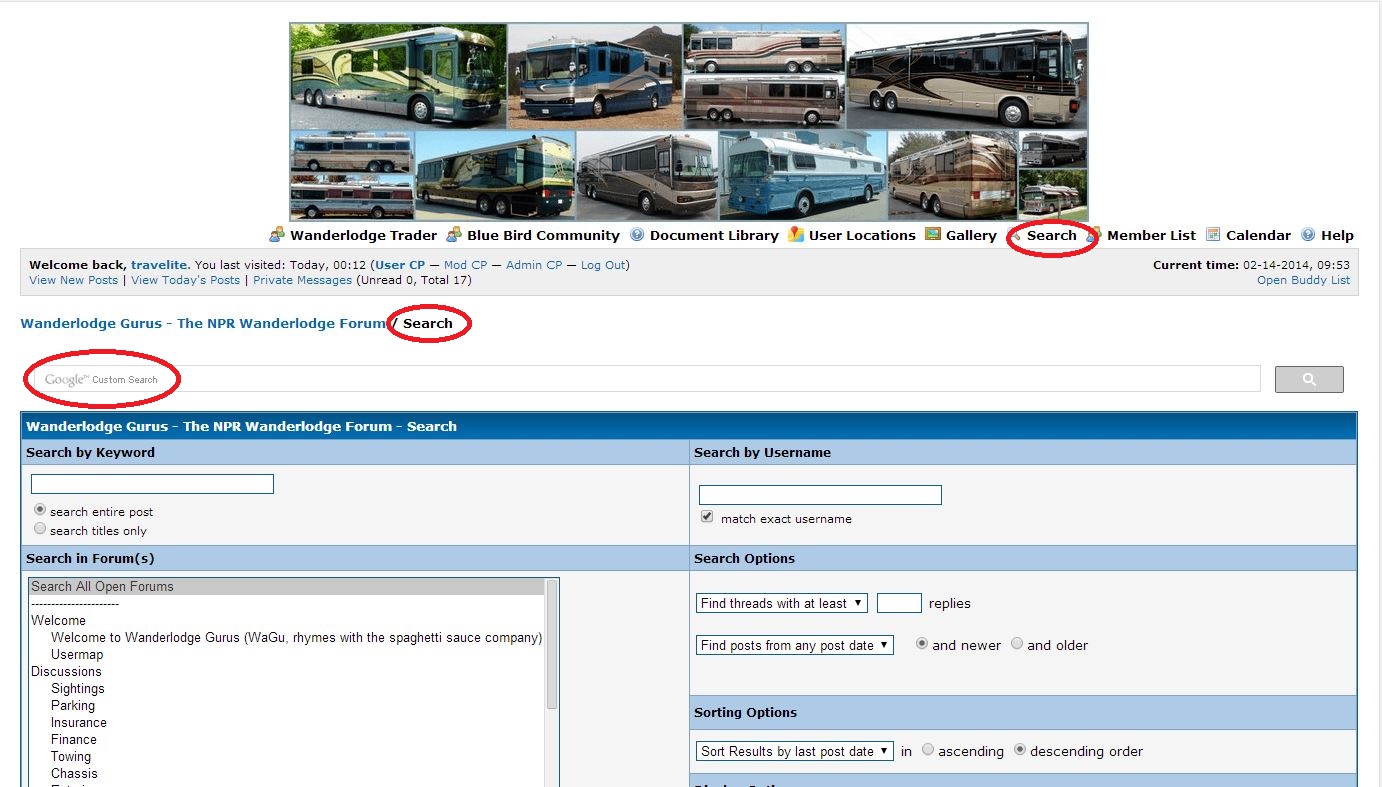Select the and older radio button
This screenshot has width=1382, height=787.
click(1017, 644)
